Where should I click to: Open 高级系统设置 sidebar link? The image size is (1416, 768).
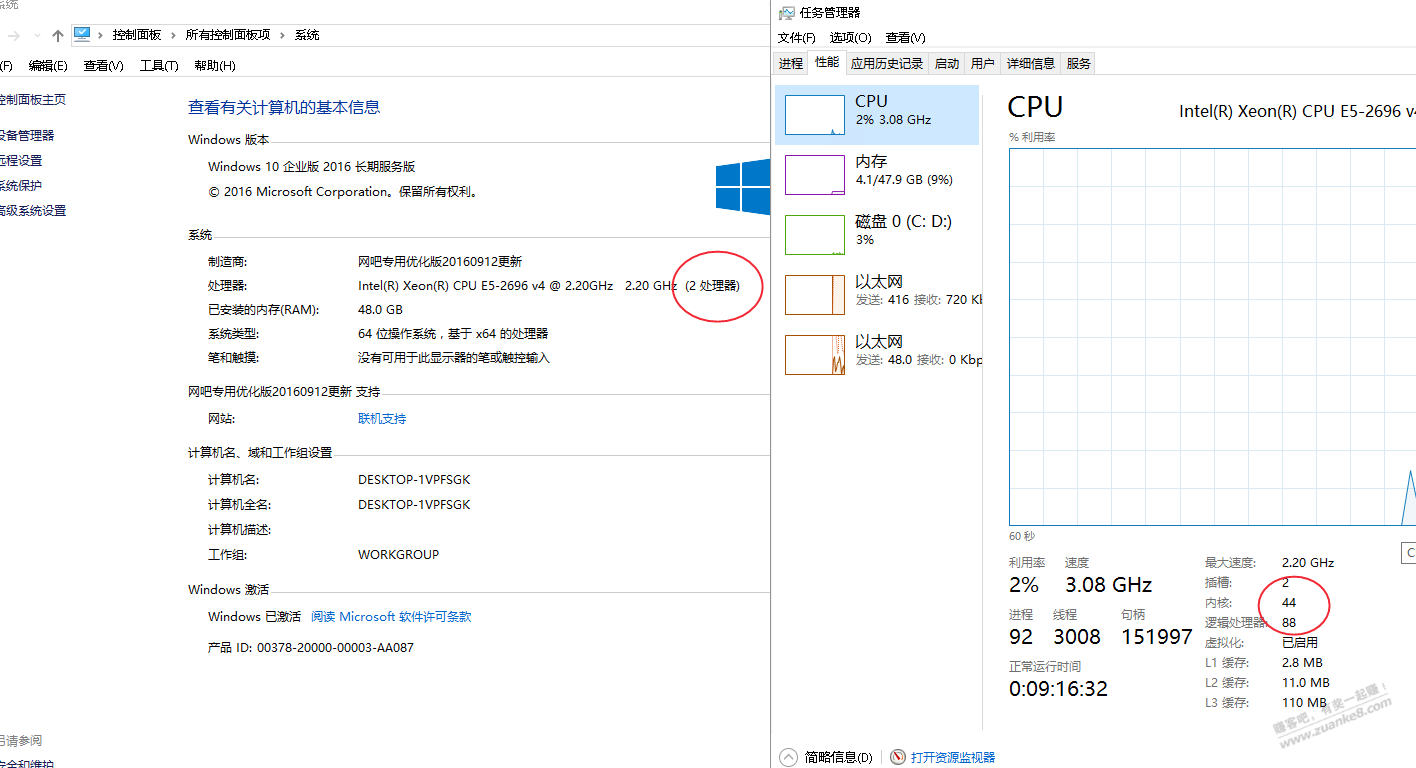[33, 211]
